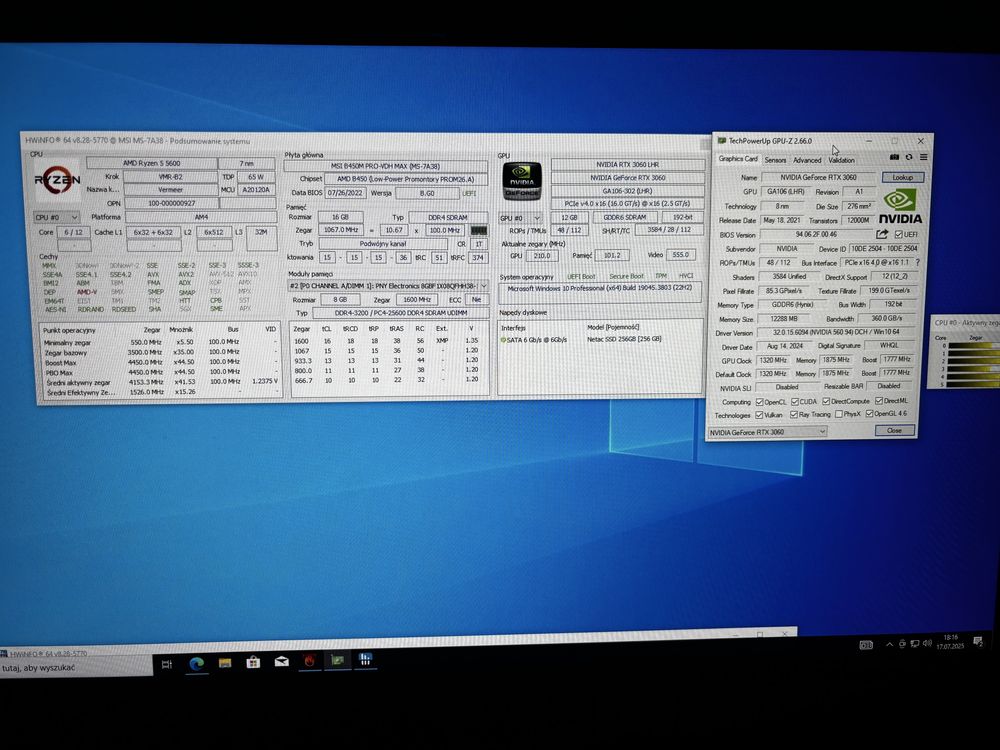Click the GPU-Z title bar app icon
The height and width of the screenshot is (750, 1000).
[722, 140]
